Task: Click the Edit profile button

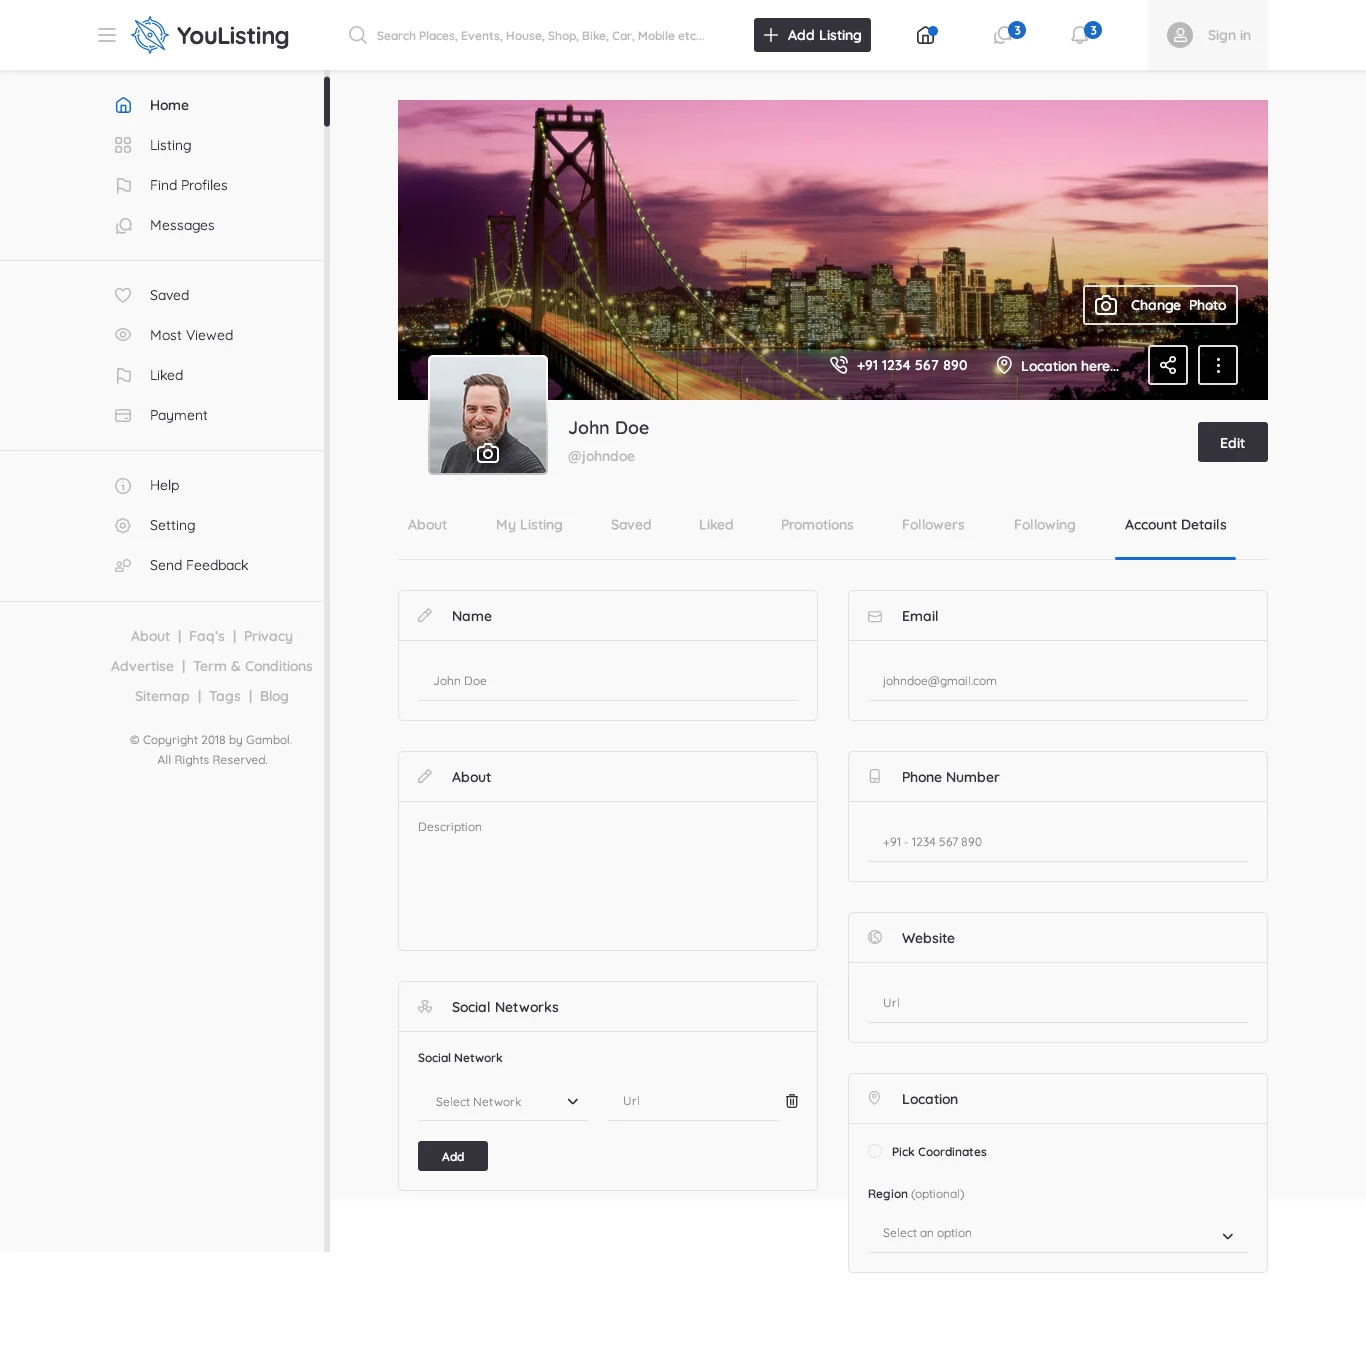Action: (x=1232, y=442)
